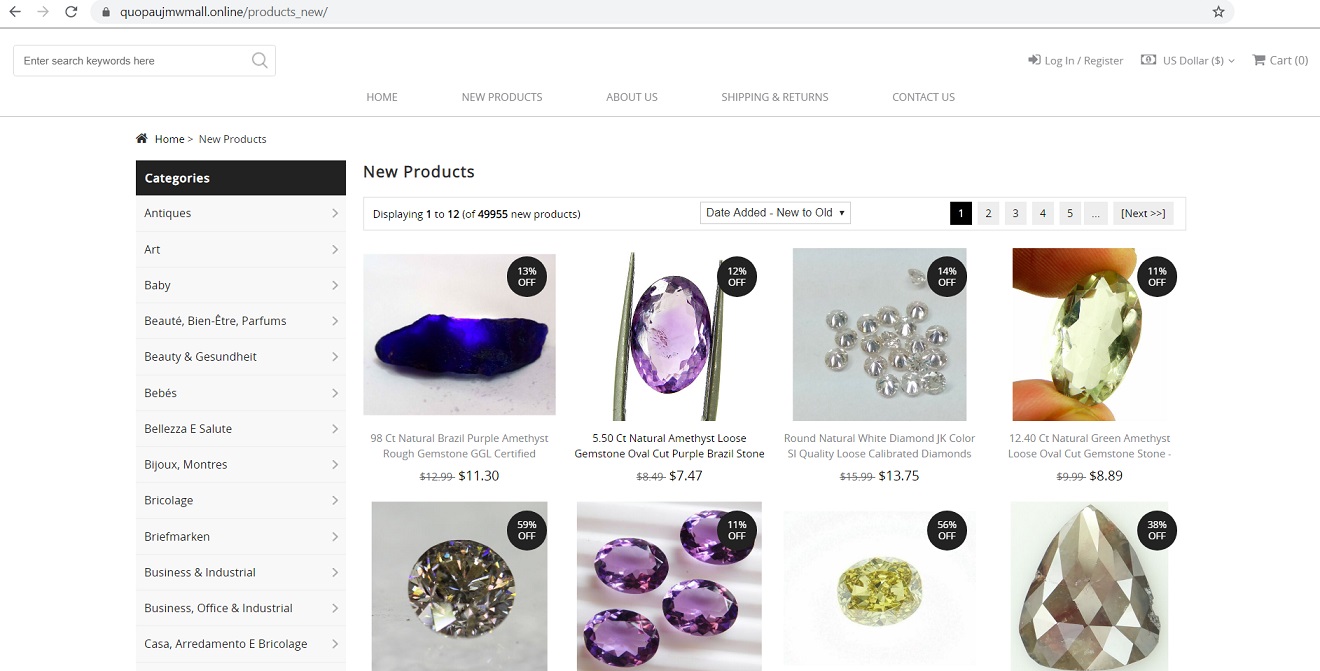Click the browser reload icon
This screenshot has height=671, width=1320.
71,12
